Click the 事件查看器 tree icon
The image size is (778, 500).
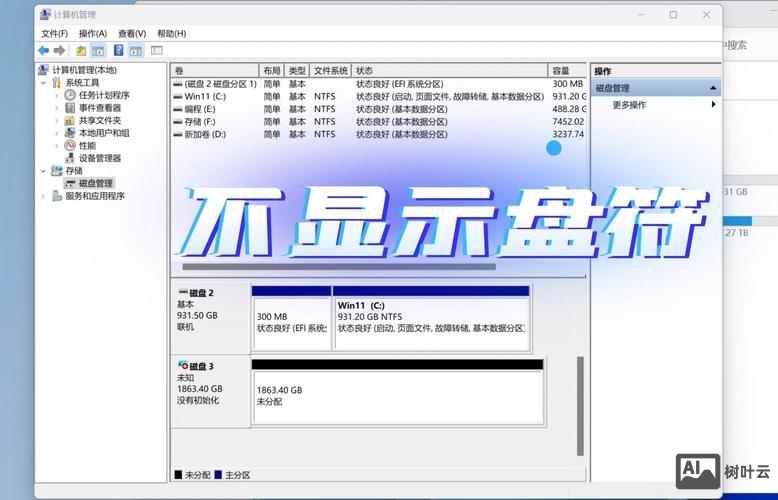(x=70, y=108)
